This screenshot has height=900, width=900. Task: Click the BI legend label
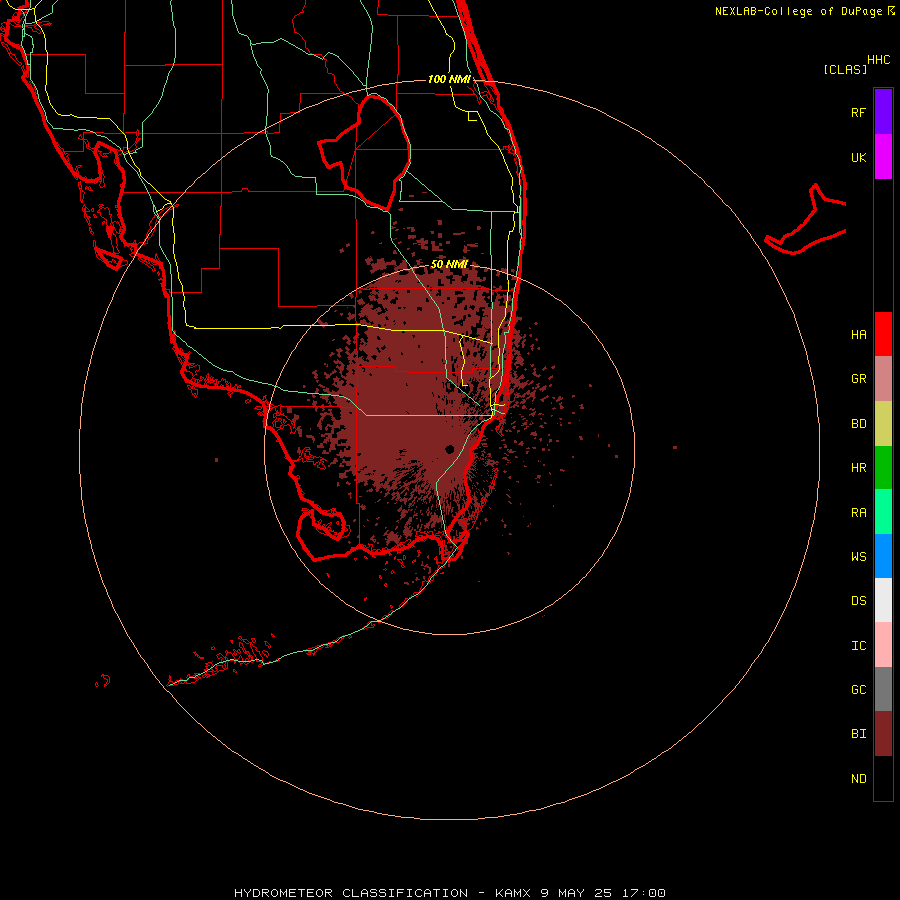pyautogui.click(x=858, y=734)
